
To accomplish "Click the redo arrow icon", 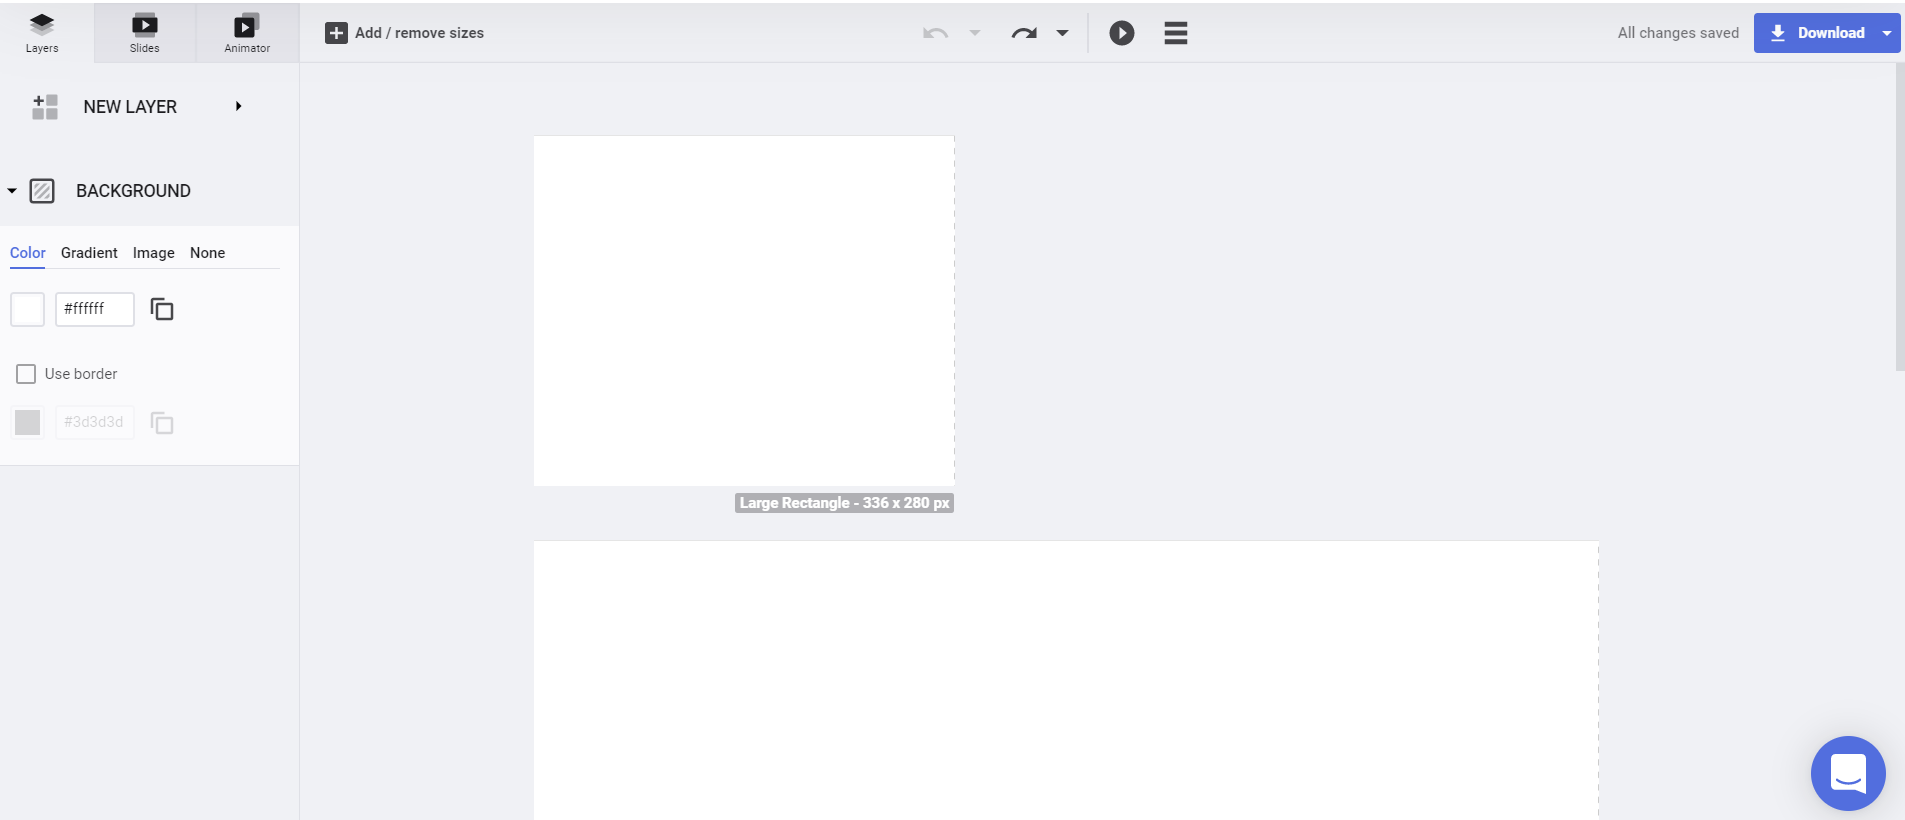I will 1024,33.
